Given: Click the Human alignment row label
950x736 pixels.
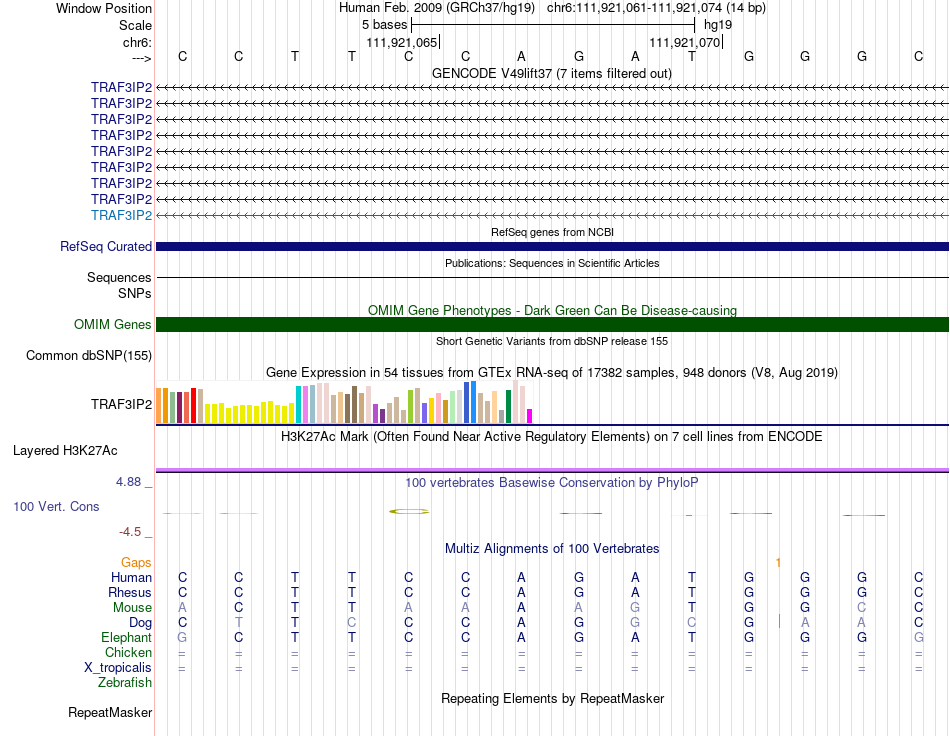Looking at the screenshot, I should [131, 577].
